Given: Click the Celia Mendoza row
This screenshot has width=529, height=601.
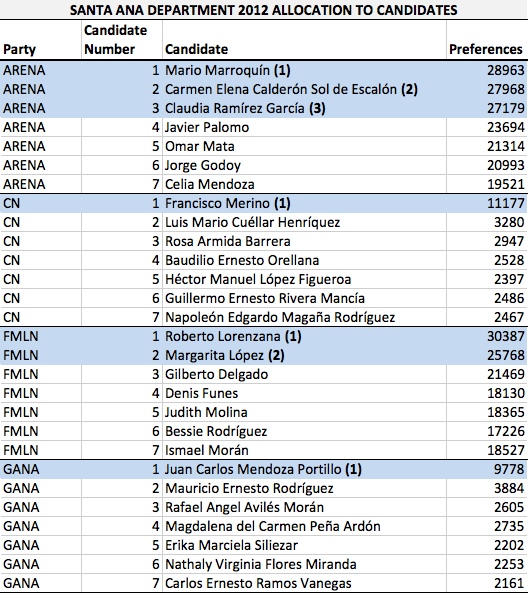Looking at the screenshot, I should [x=264, y=184].
